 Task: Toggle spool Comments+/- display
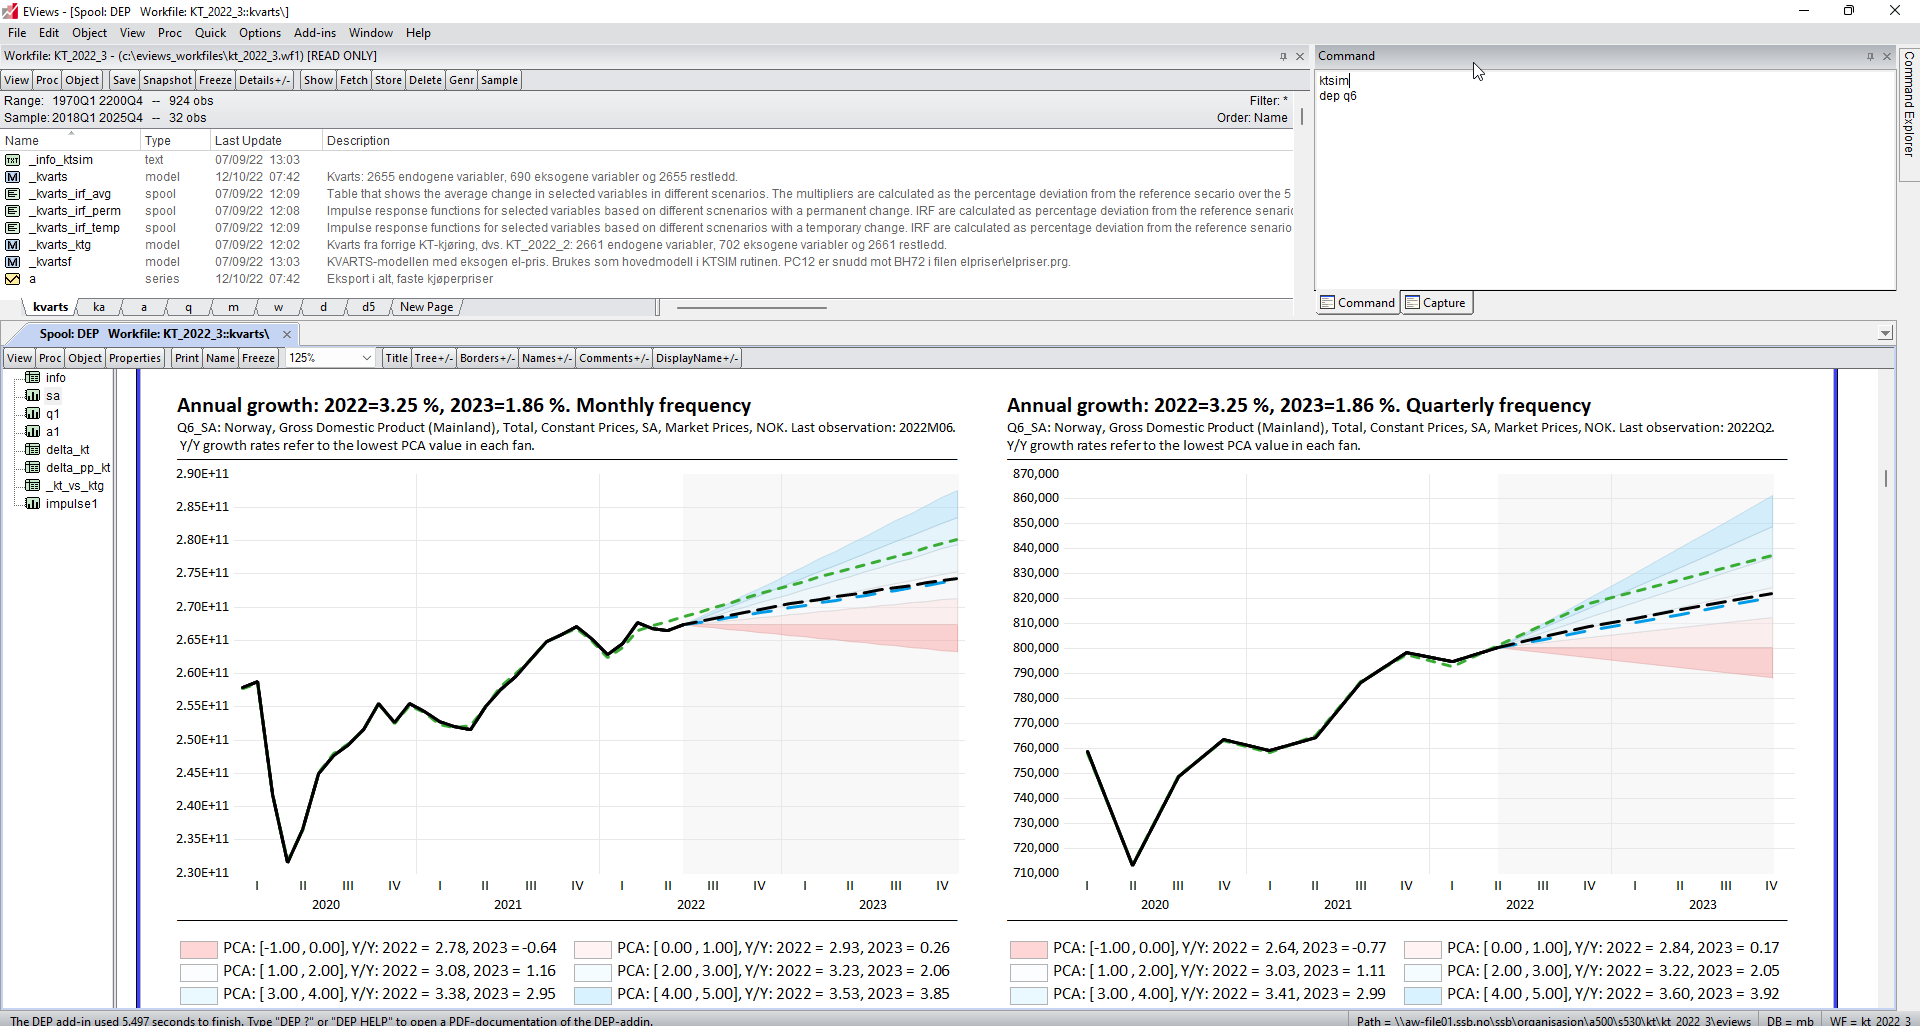tap(613, 358)
